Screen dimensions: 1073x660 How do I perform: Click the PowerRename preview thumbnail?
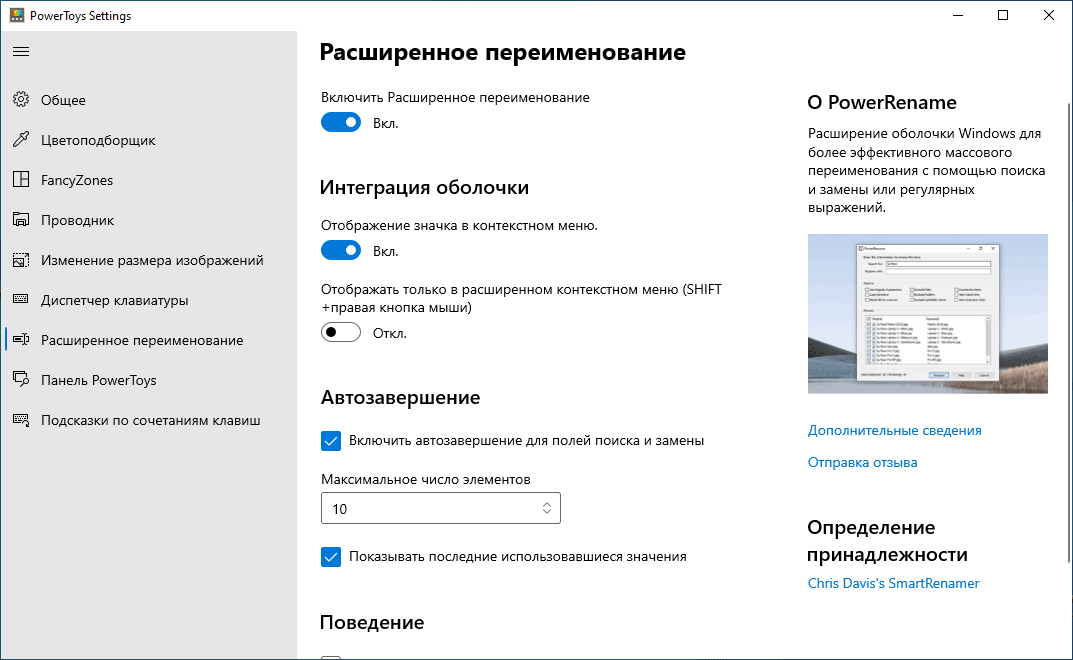point(927,314)
